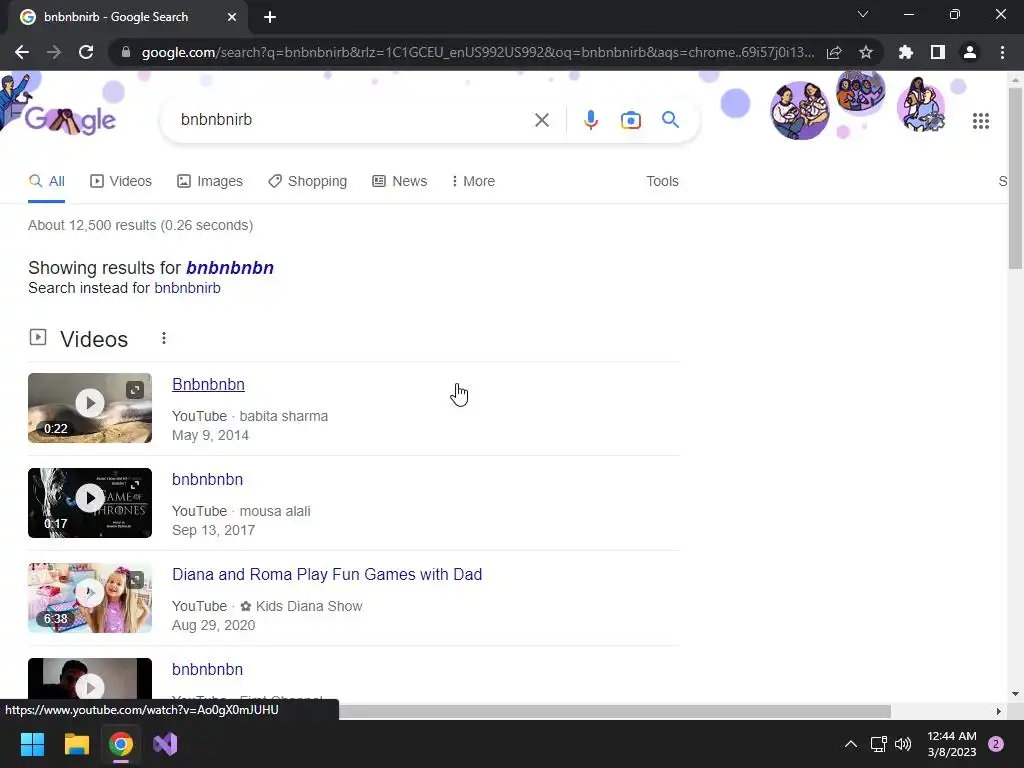
Task: Open the Windows Start menu
Action: (x=32, y=744)
